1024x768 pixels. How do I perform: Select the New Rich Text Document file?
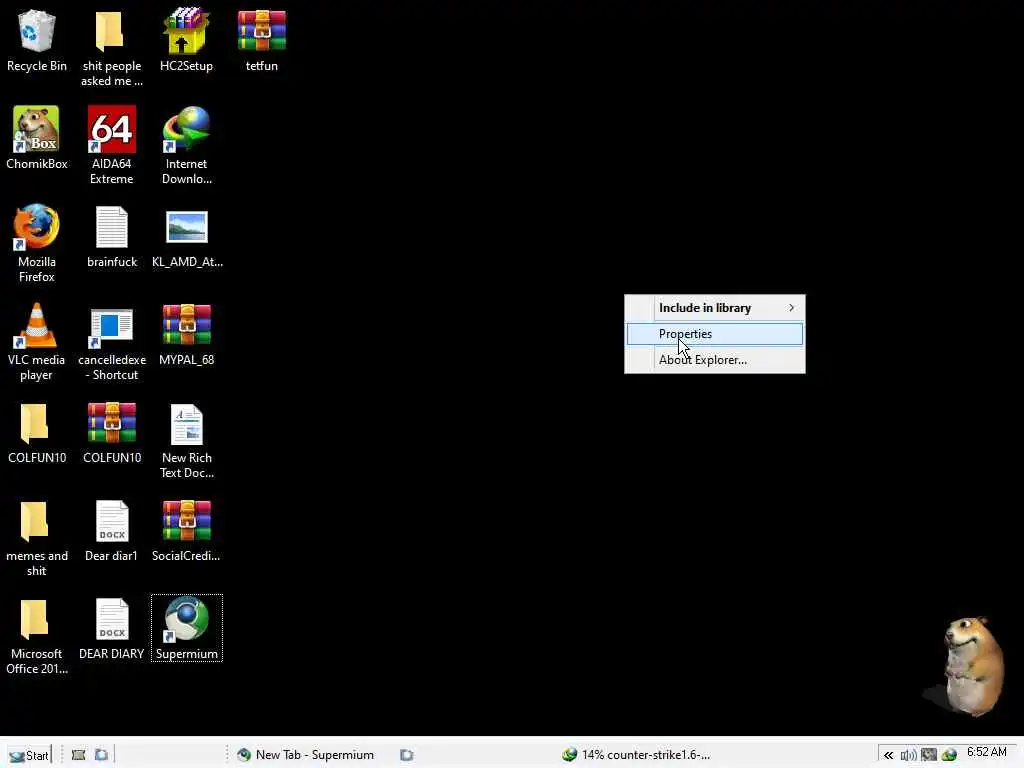pos(186,440)
